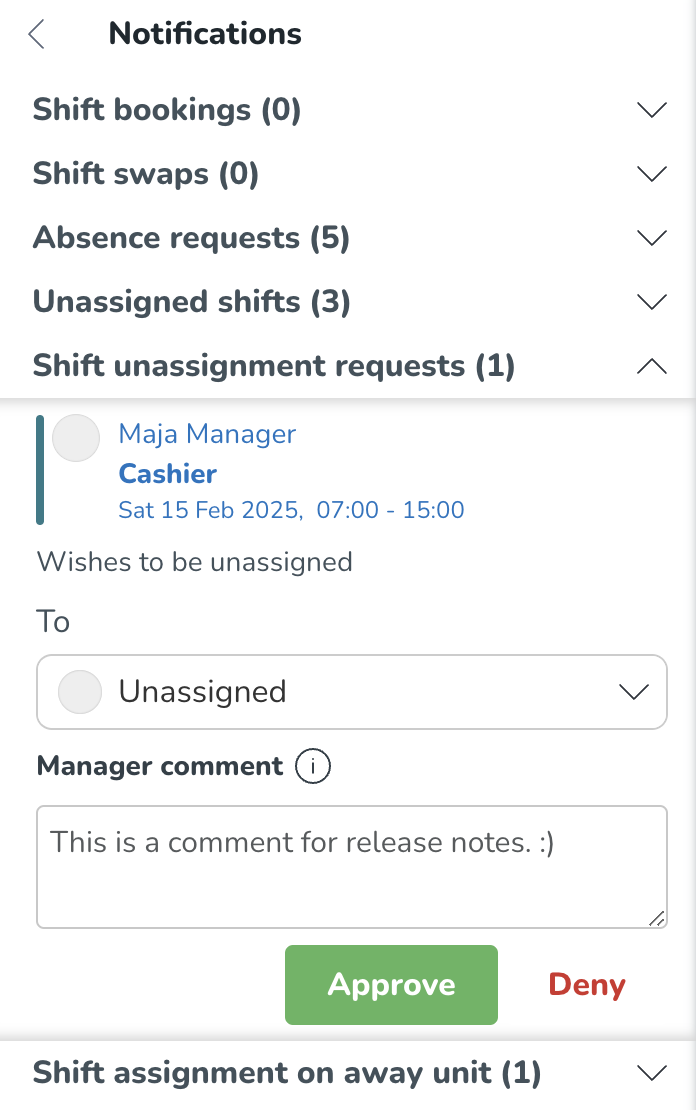Screen dimensions: 696x1110
Task: Approve the unassignment request
Action: 392,985
